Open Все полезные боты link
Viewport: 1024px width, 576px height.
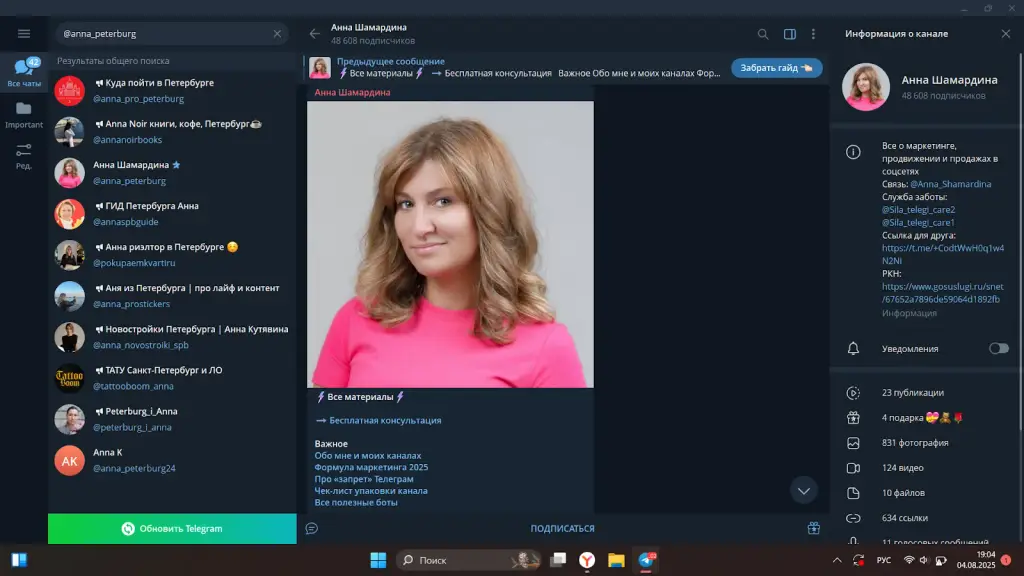pyautogui.click(x=356, y=502)
